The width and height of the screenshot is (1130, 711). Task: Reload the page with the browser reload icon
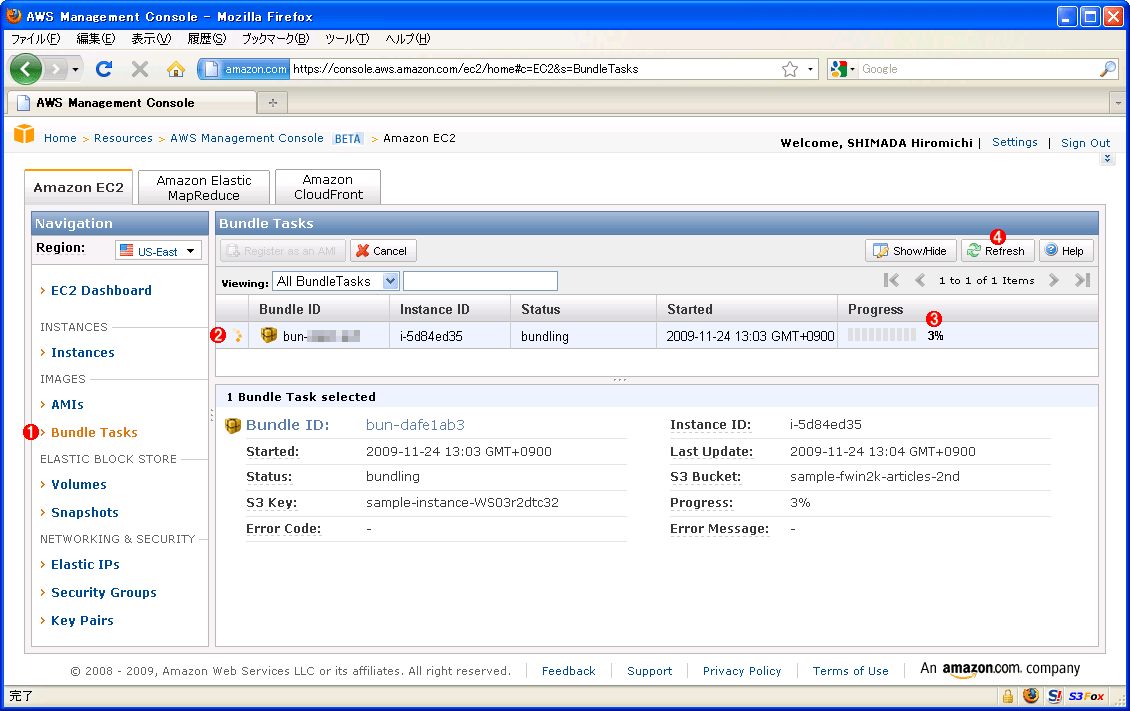point(104,69)
